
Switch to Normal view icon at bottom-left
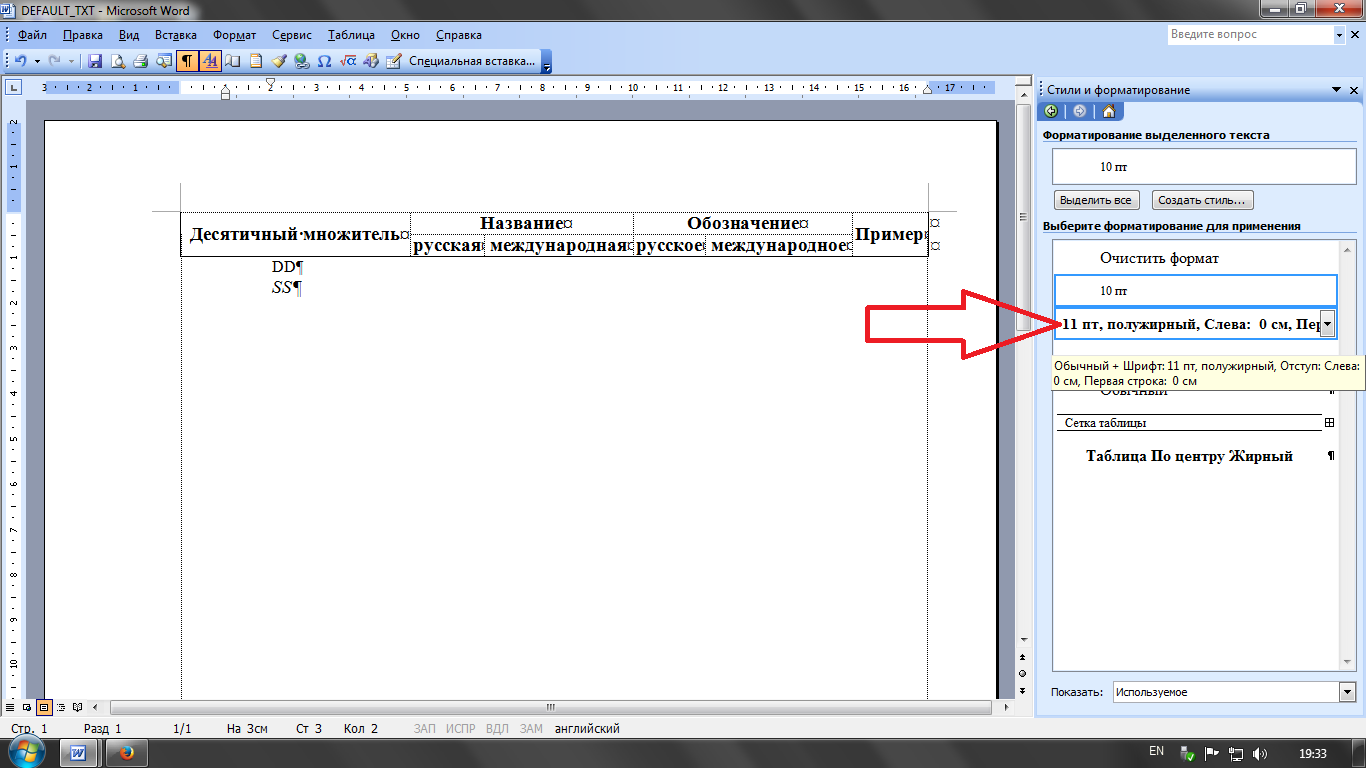coord(12,707)
